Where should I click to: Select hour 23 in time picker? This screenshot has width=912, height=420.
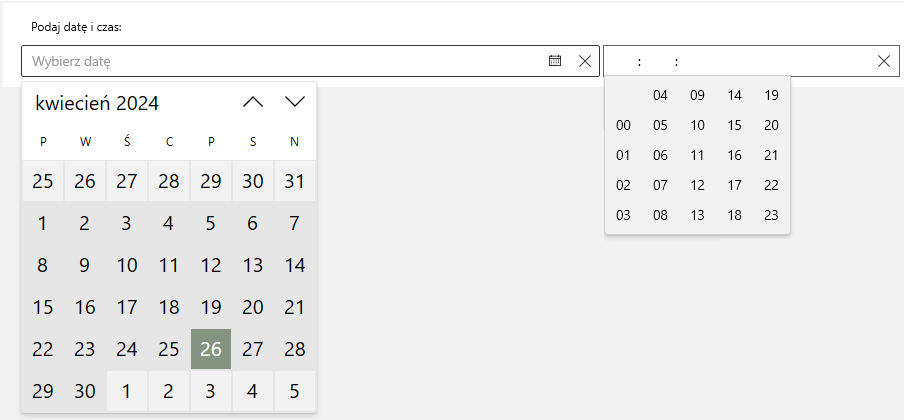(771, 215)
